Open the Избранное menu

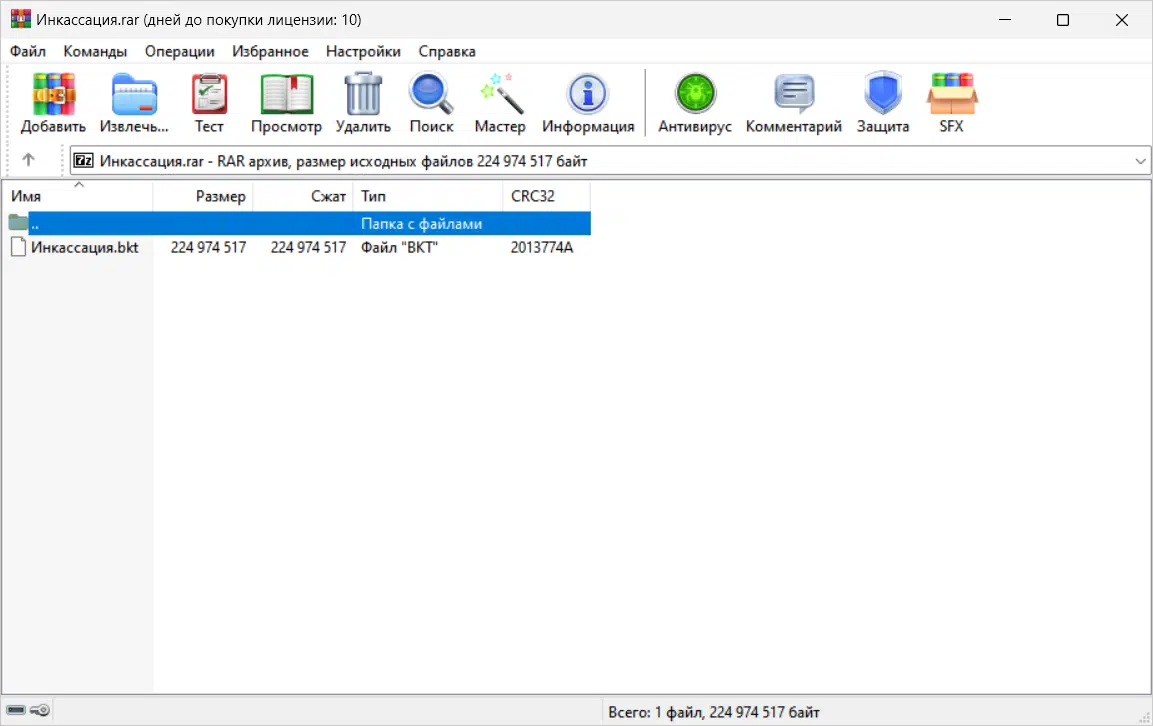point(270,52)
